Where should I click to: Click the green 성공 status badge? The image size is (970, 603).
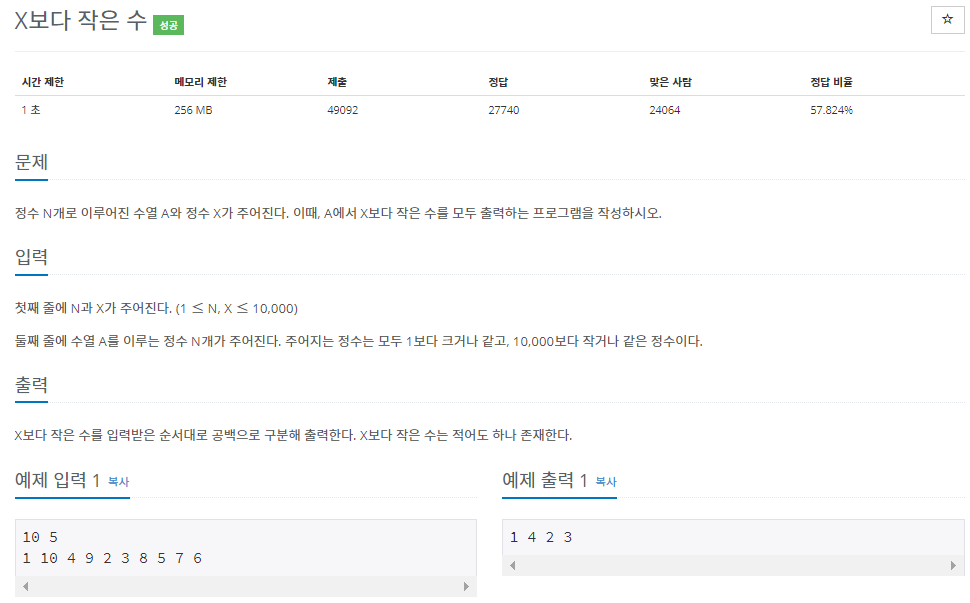pos(168,25)
